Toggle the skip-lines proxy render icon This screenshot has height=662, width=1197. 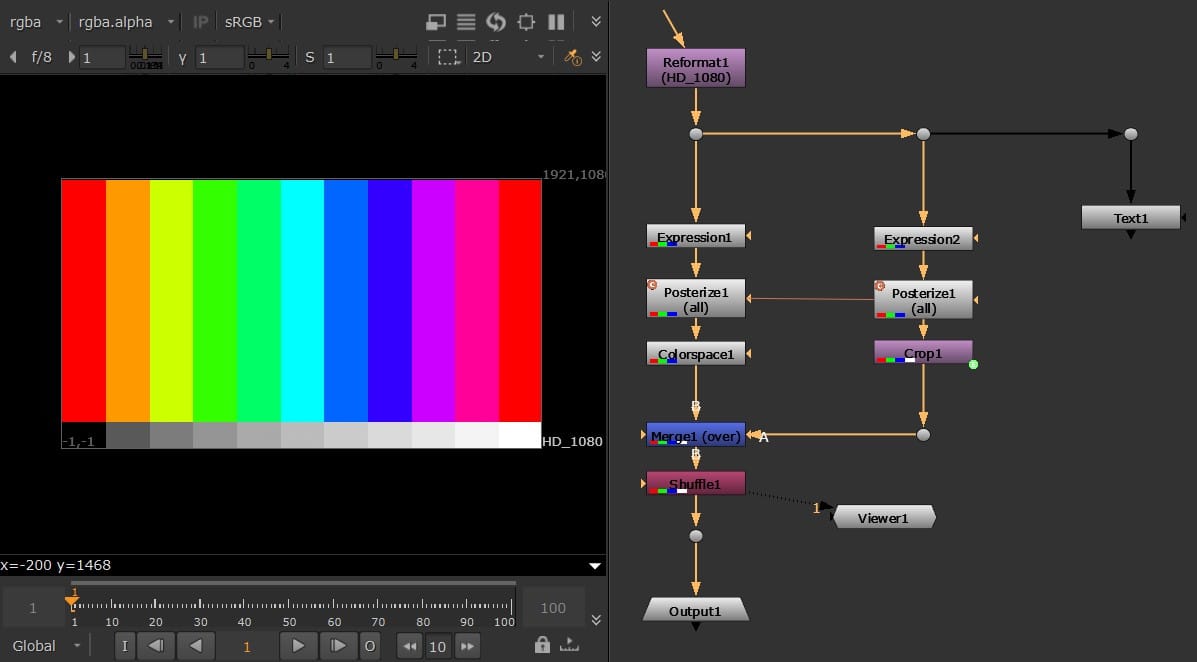click(466, 22)
